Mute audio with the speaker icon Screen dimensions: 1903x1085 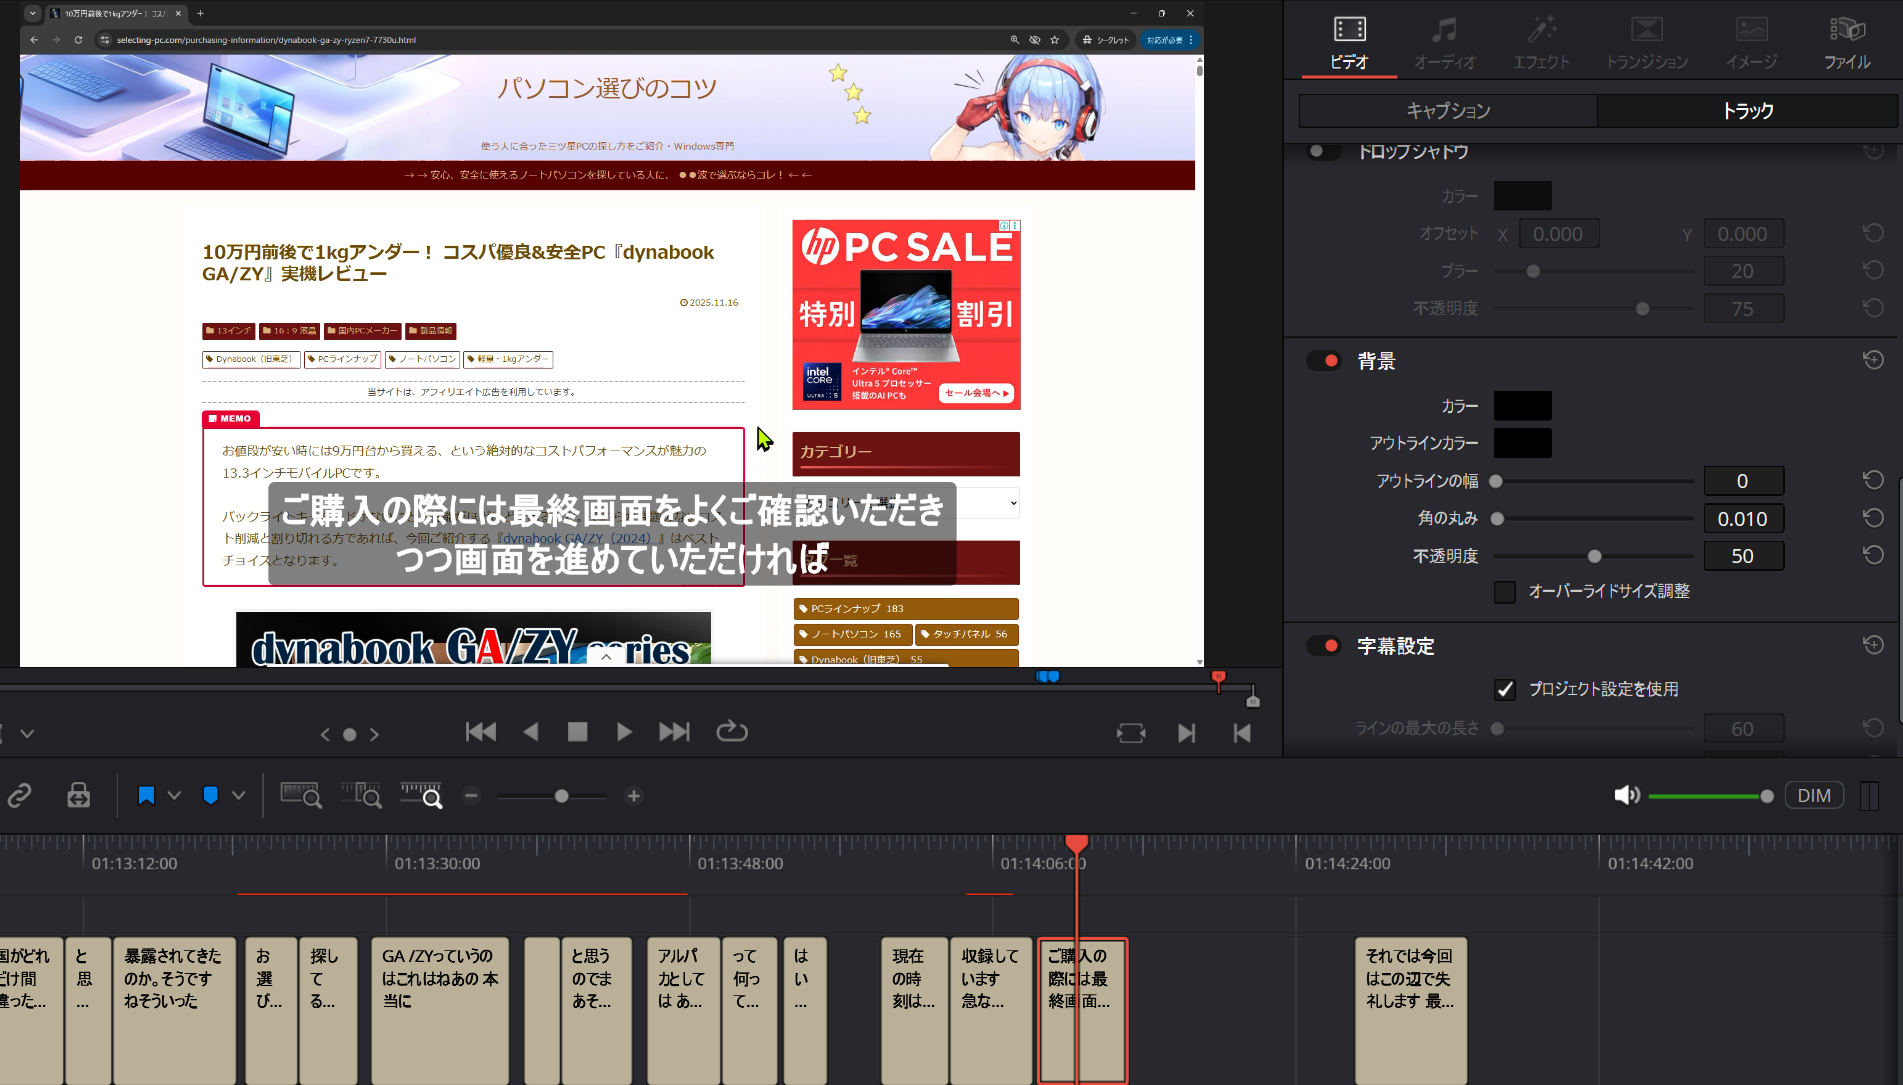pos(1626,796)
